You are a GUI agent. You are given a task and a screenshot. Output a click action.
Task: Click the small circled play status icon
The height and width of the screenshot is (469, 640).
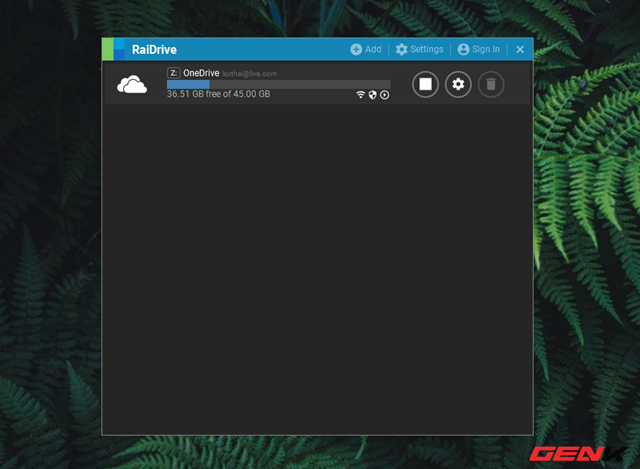click(x=385, y=95)
